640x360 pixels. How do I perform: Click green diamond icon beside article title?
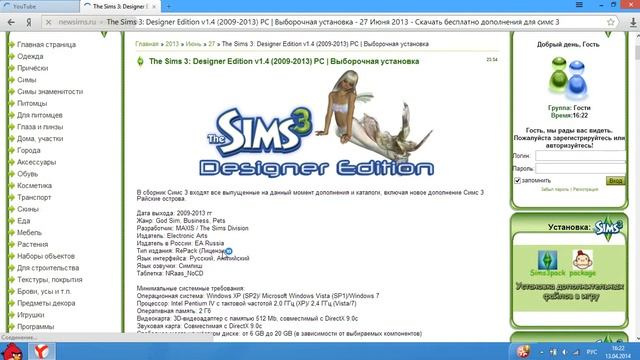coord(140,62)
